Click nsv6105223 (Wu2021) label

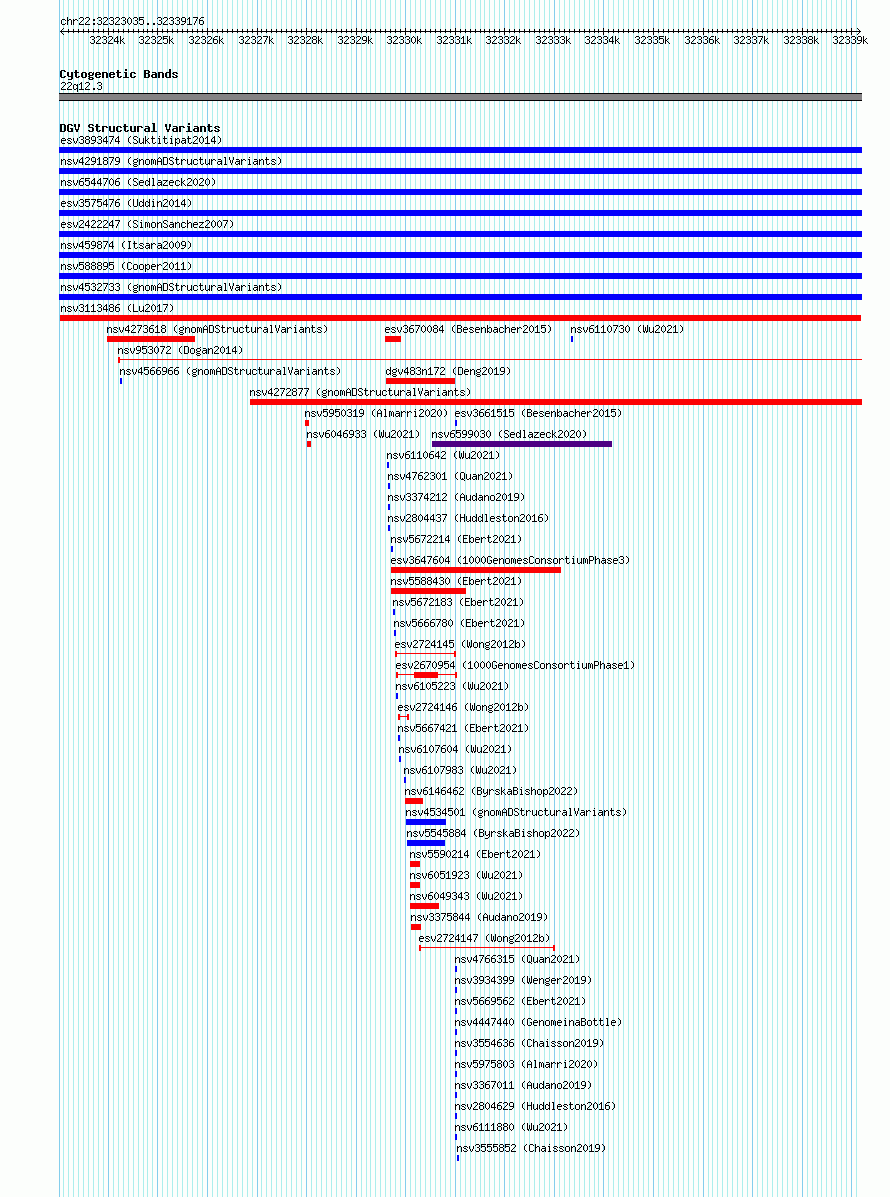[453, 686]
